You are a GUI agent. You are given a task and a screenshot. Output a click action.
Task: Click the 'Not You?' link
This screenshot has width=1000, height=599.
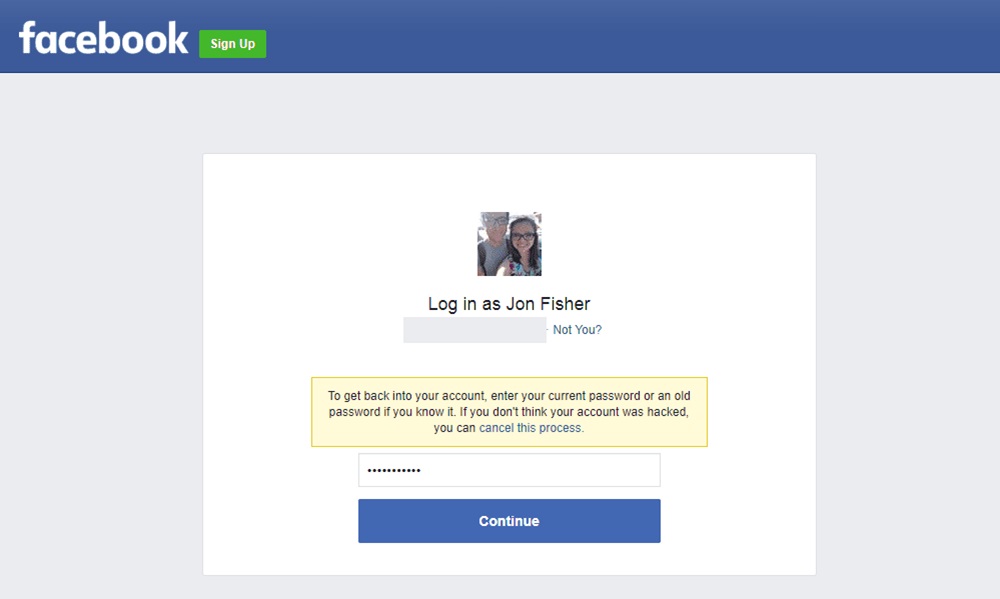(577, 330)
